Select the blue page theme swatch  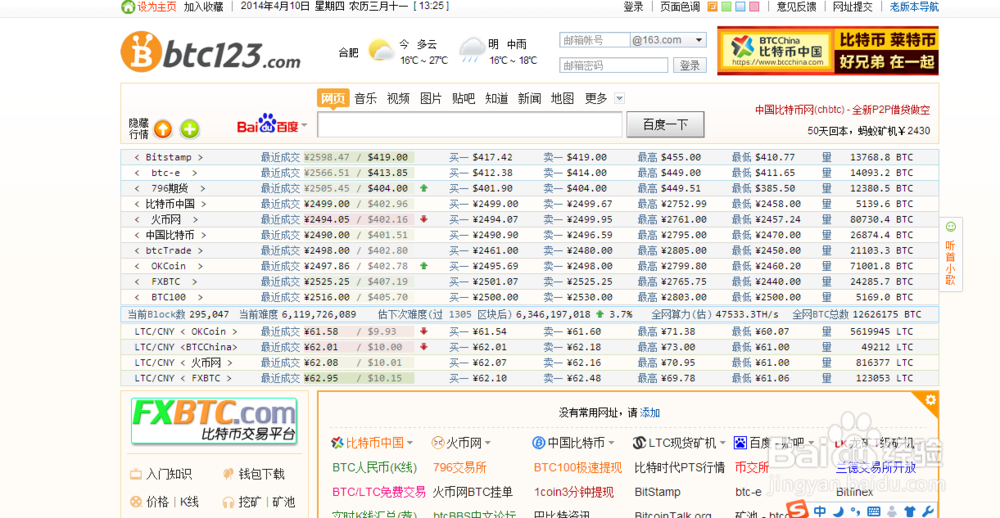740,7
